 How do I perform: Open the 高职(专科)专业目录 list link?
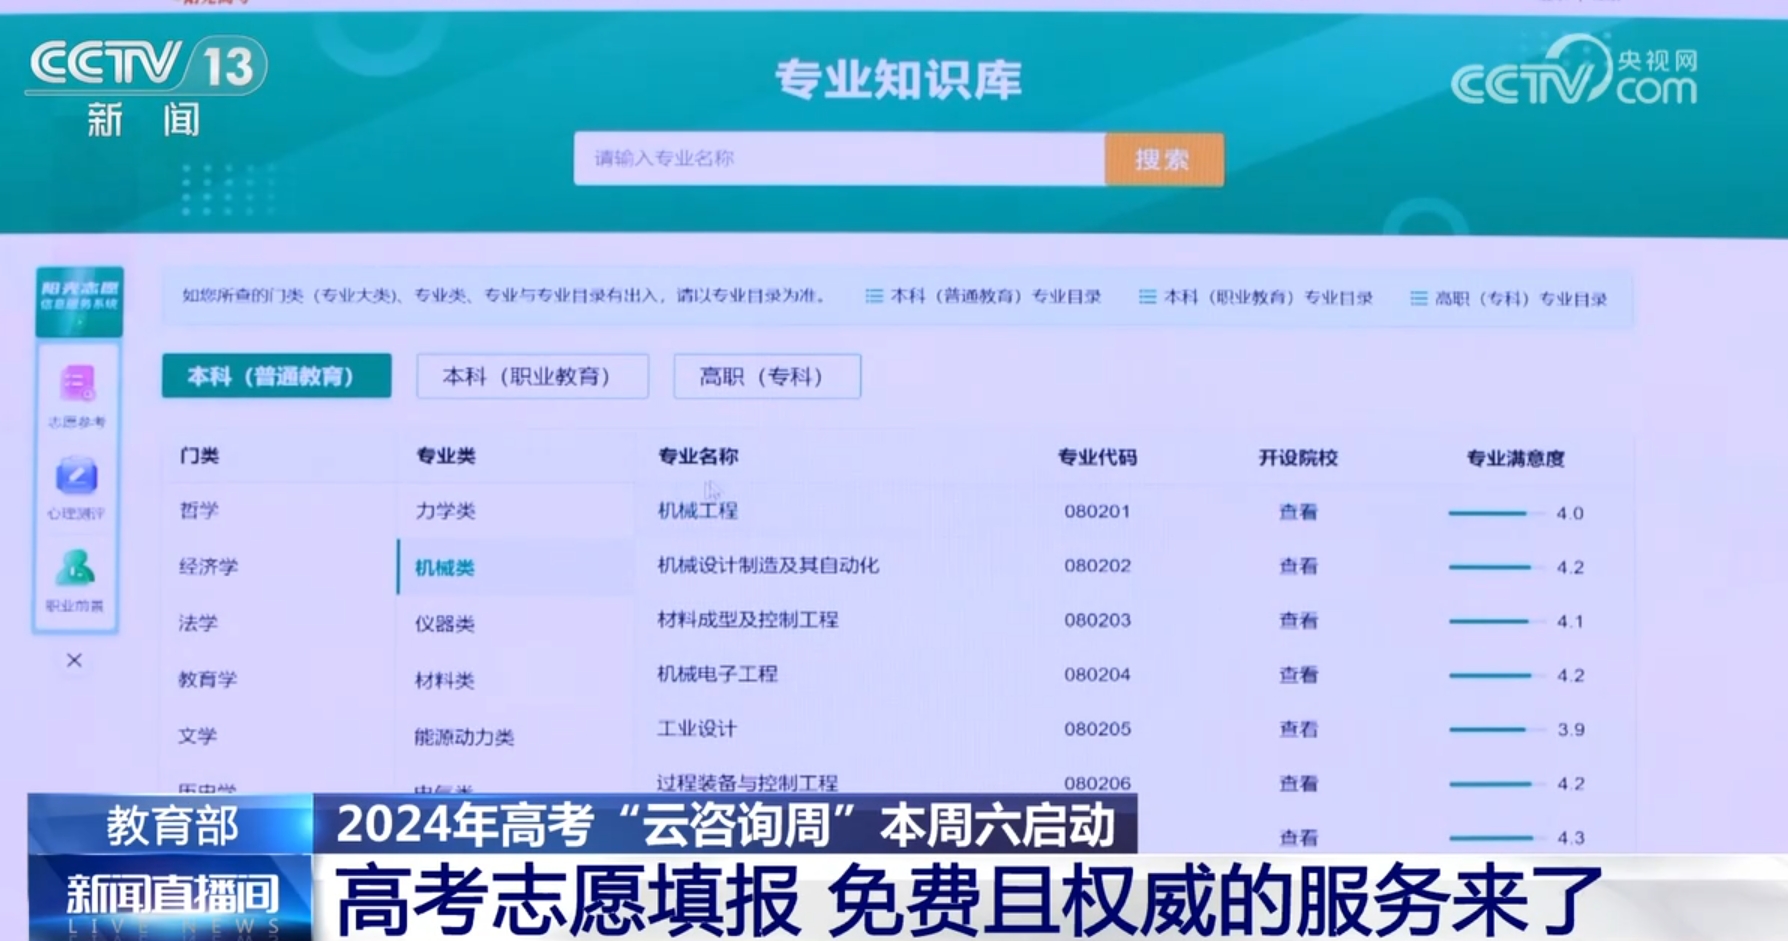(1509, 299)
